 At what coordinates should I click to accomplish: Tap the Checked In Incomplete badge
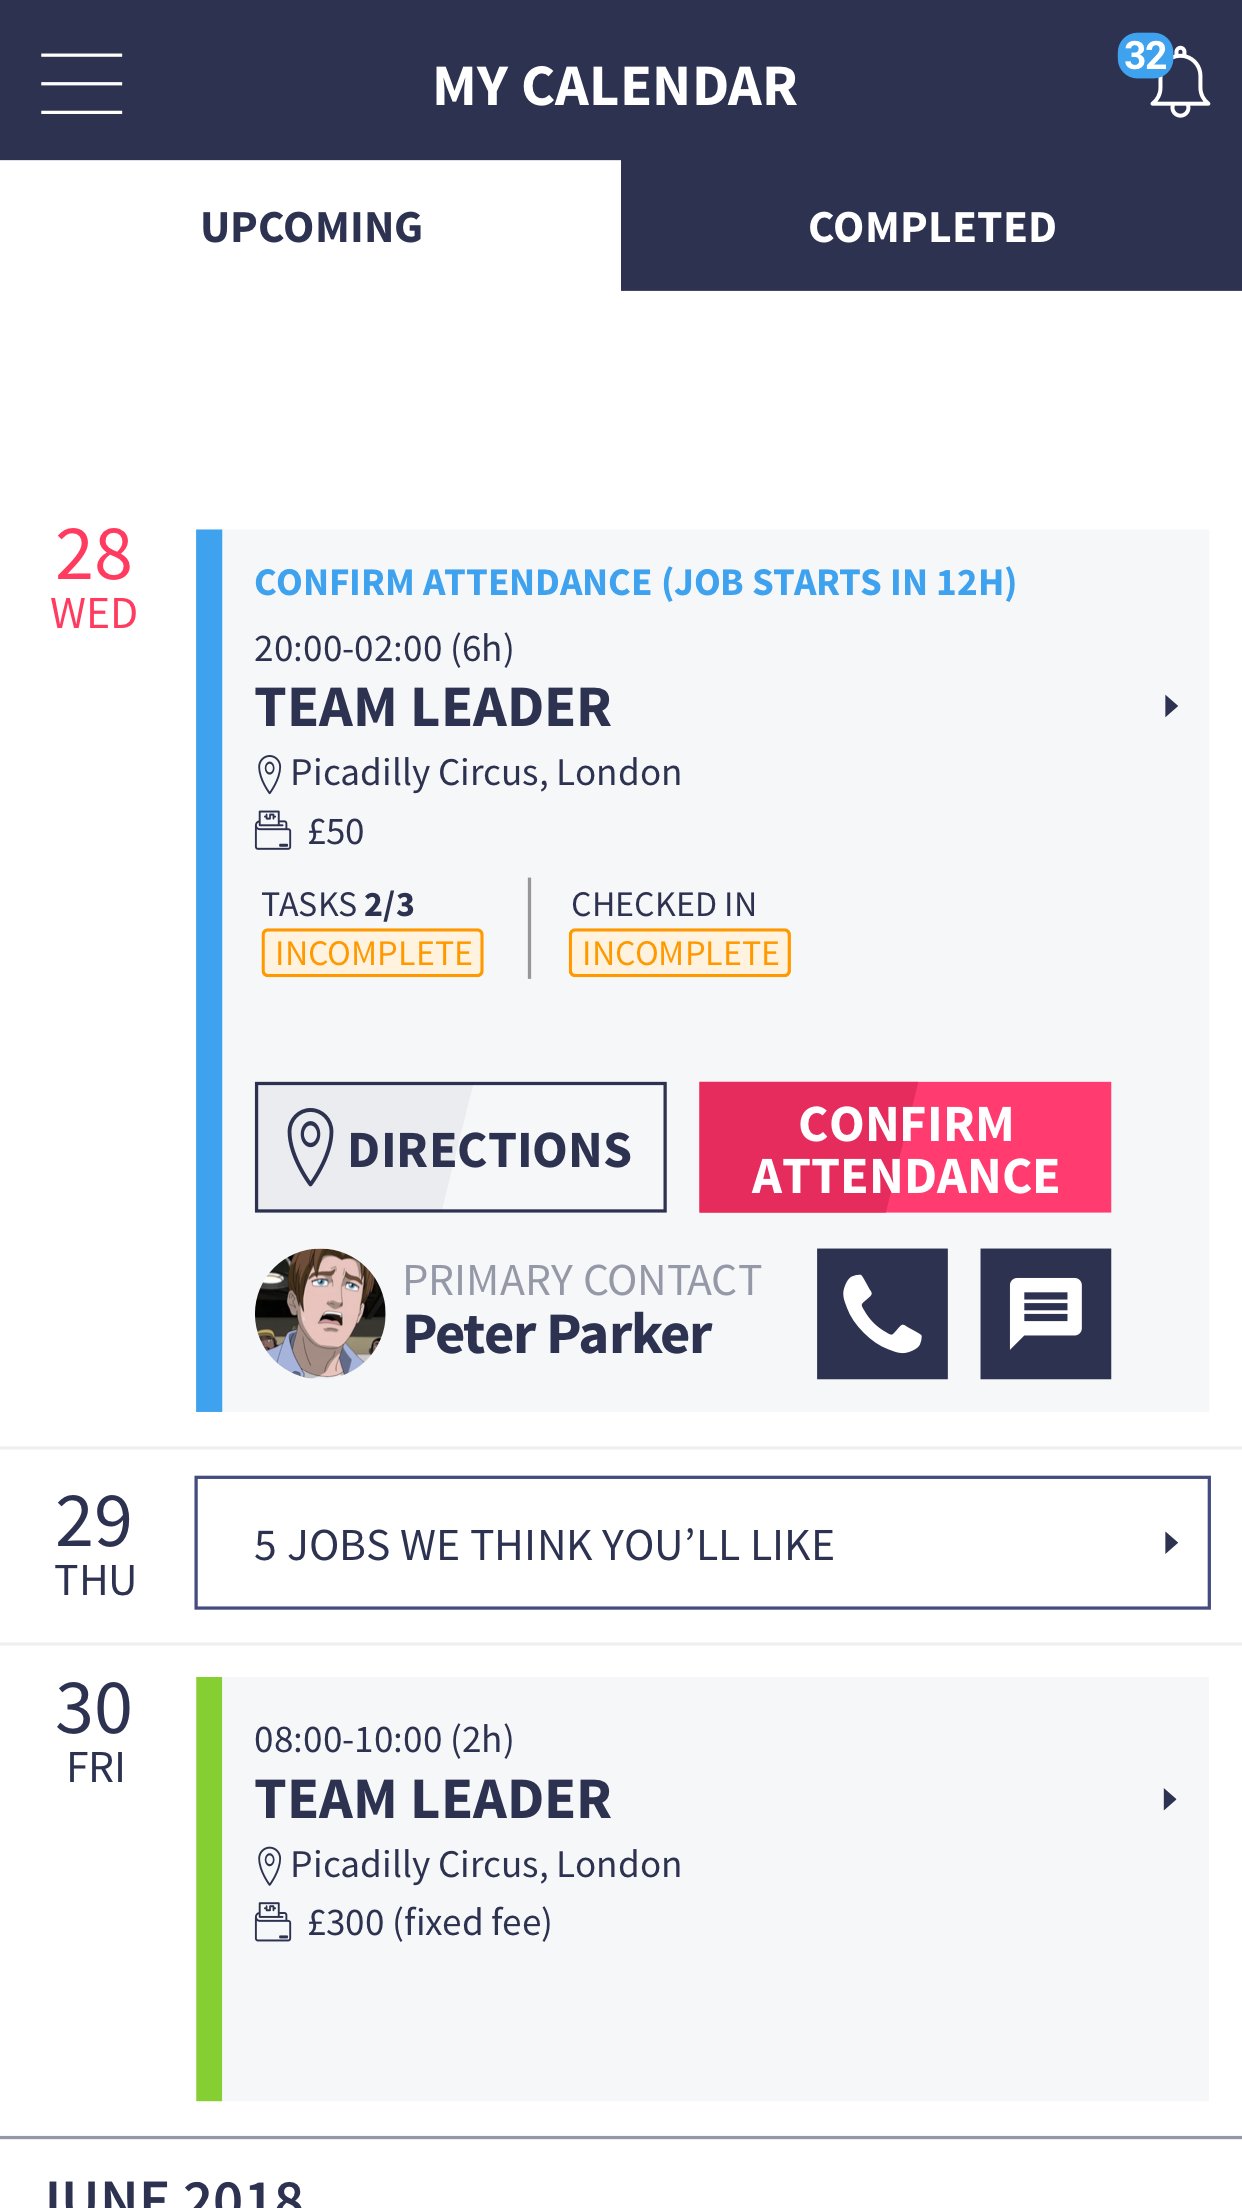(x=679, y=953)
